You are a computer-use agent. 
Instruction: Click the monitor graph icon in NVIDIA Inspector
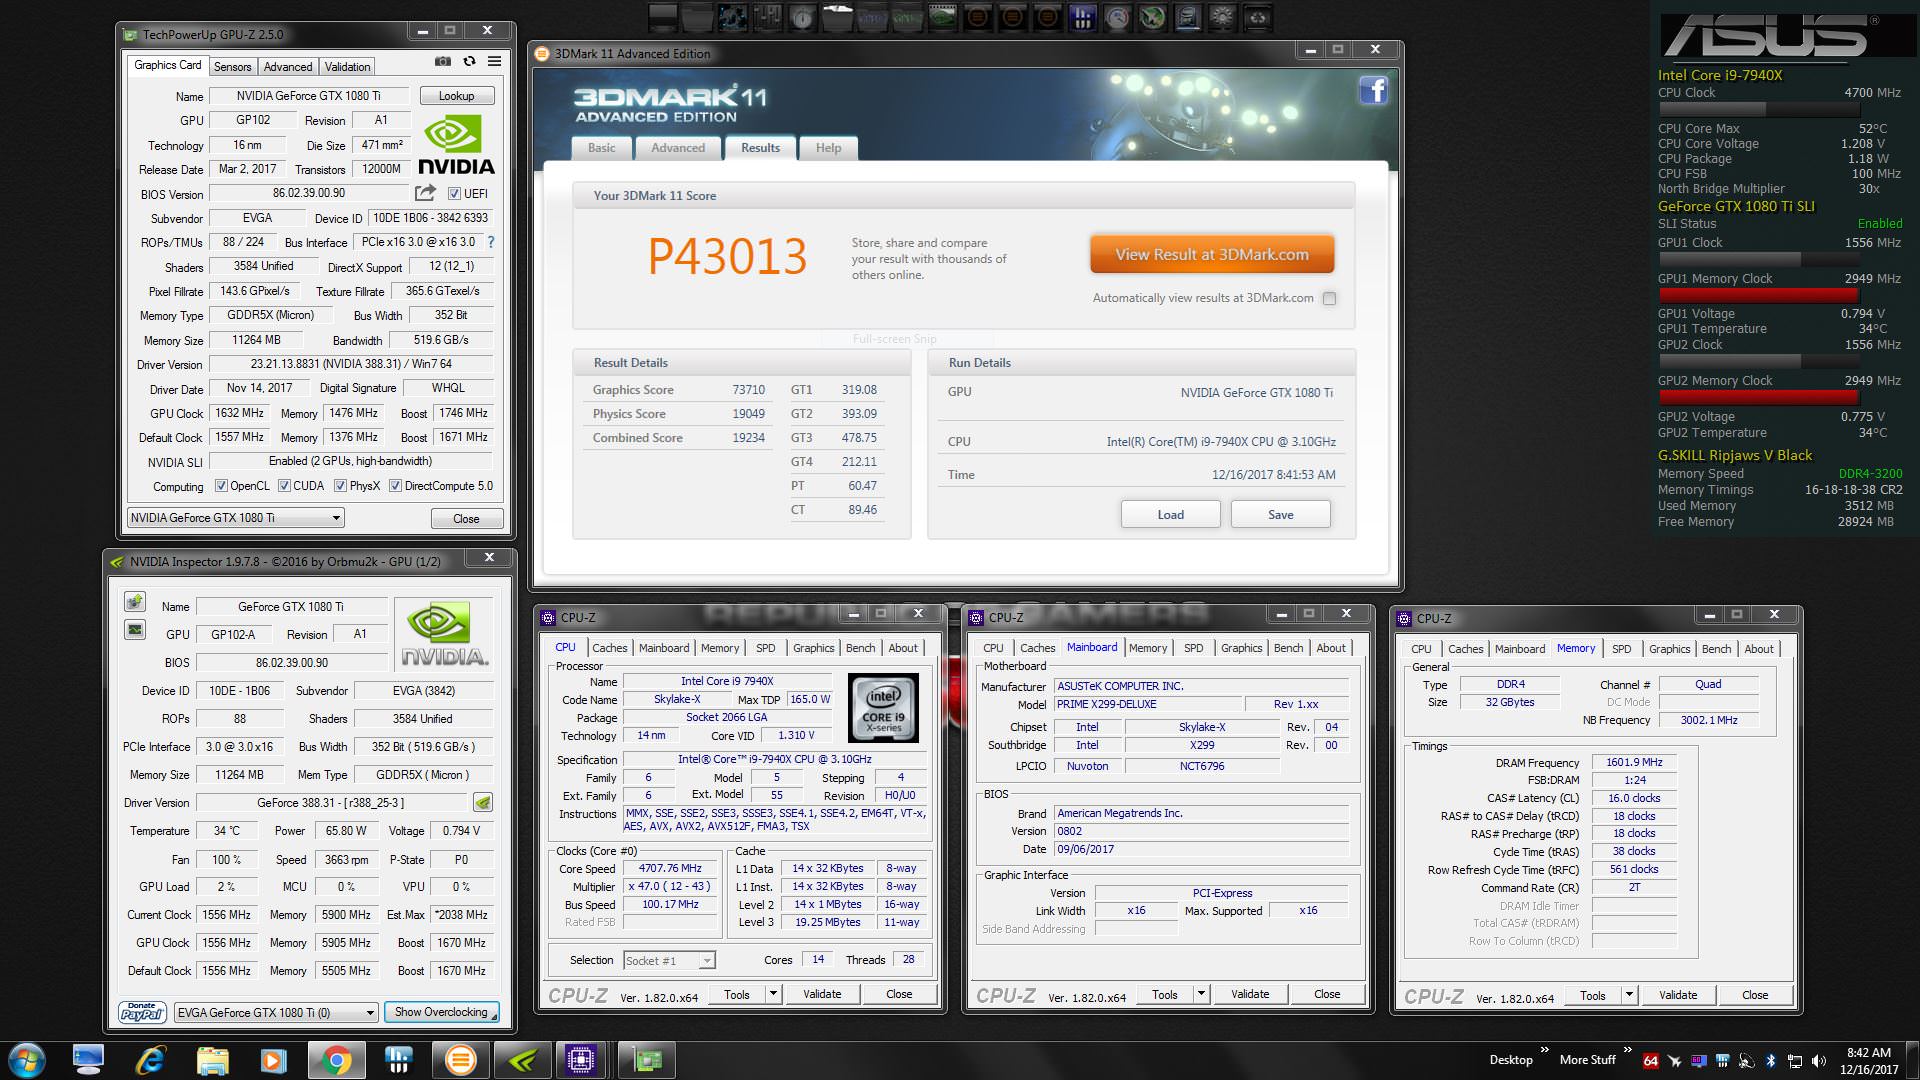click(134, 630)
